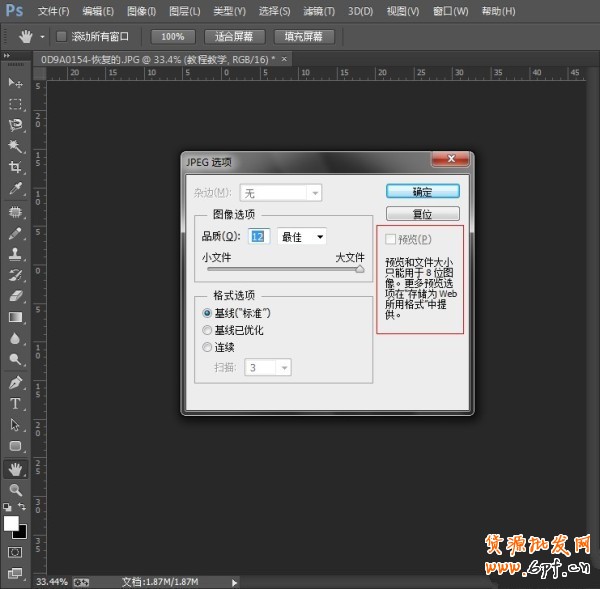Viewport: 600px width, 589px height.
Task: Activate the Crop tool
Action: click(x=15, y=167)
